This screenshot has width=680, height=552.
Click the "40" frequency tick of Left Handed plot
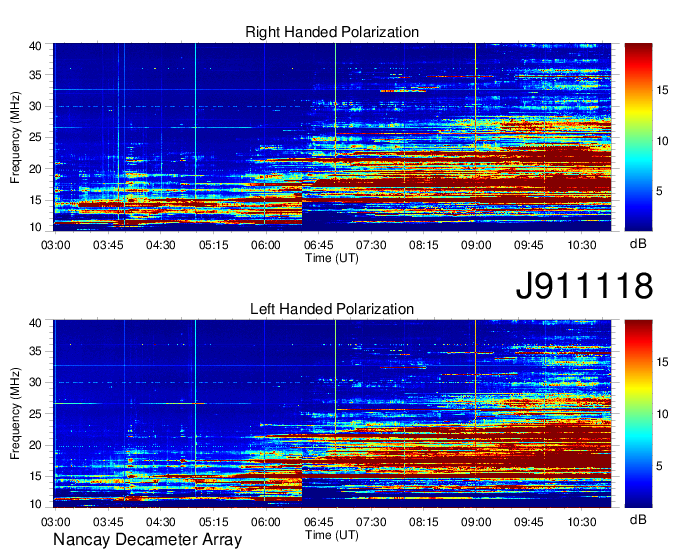pos(35,323)
